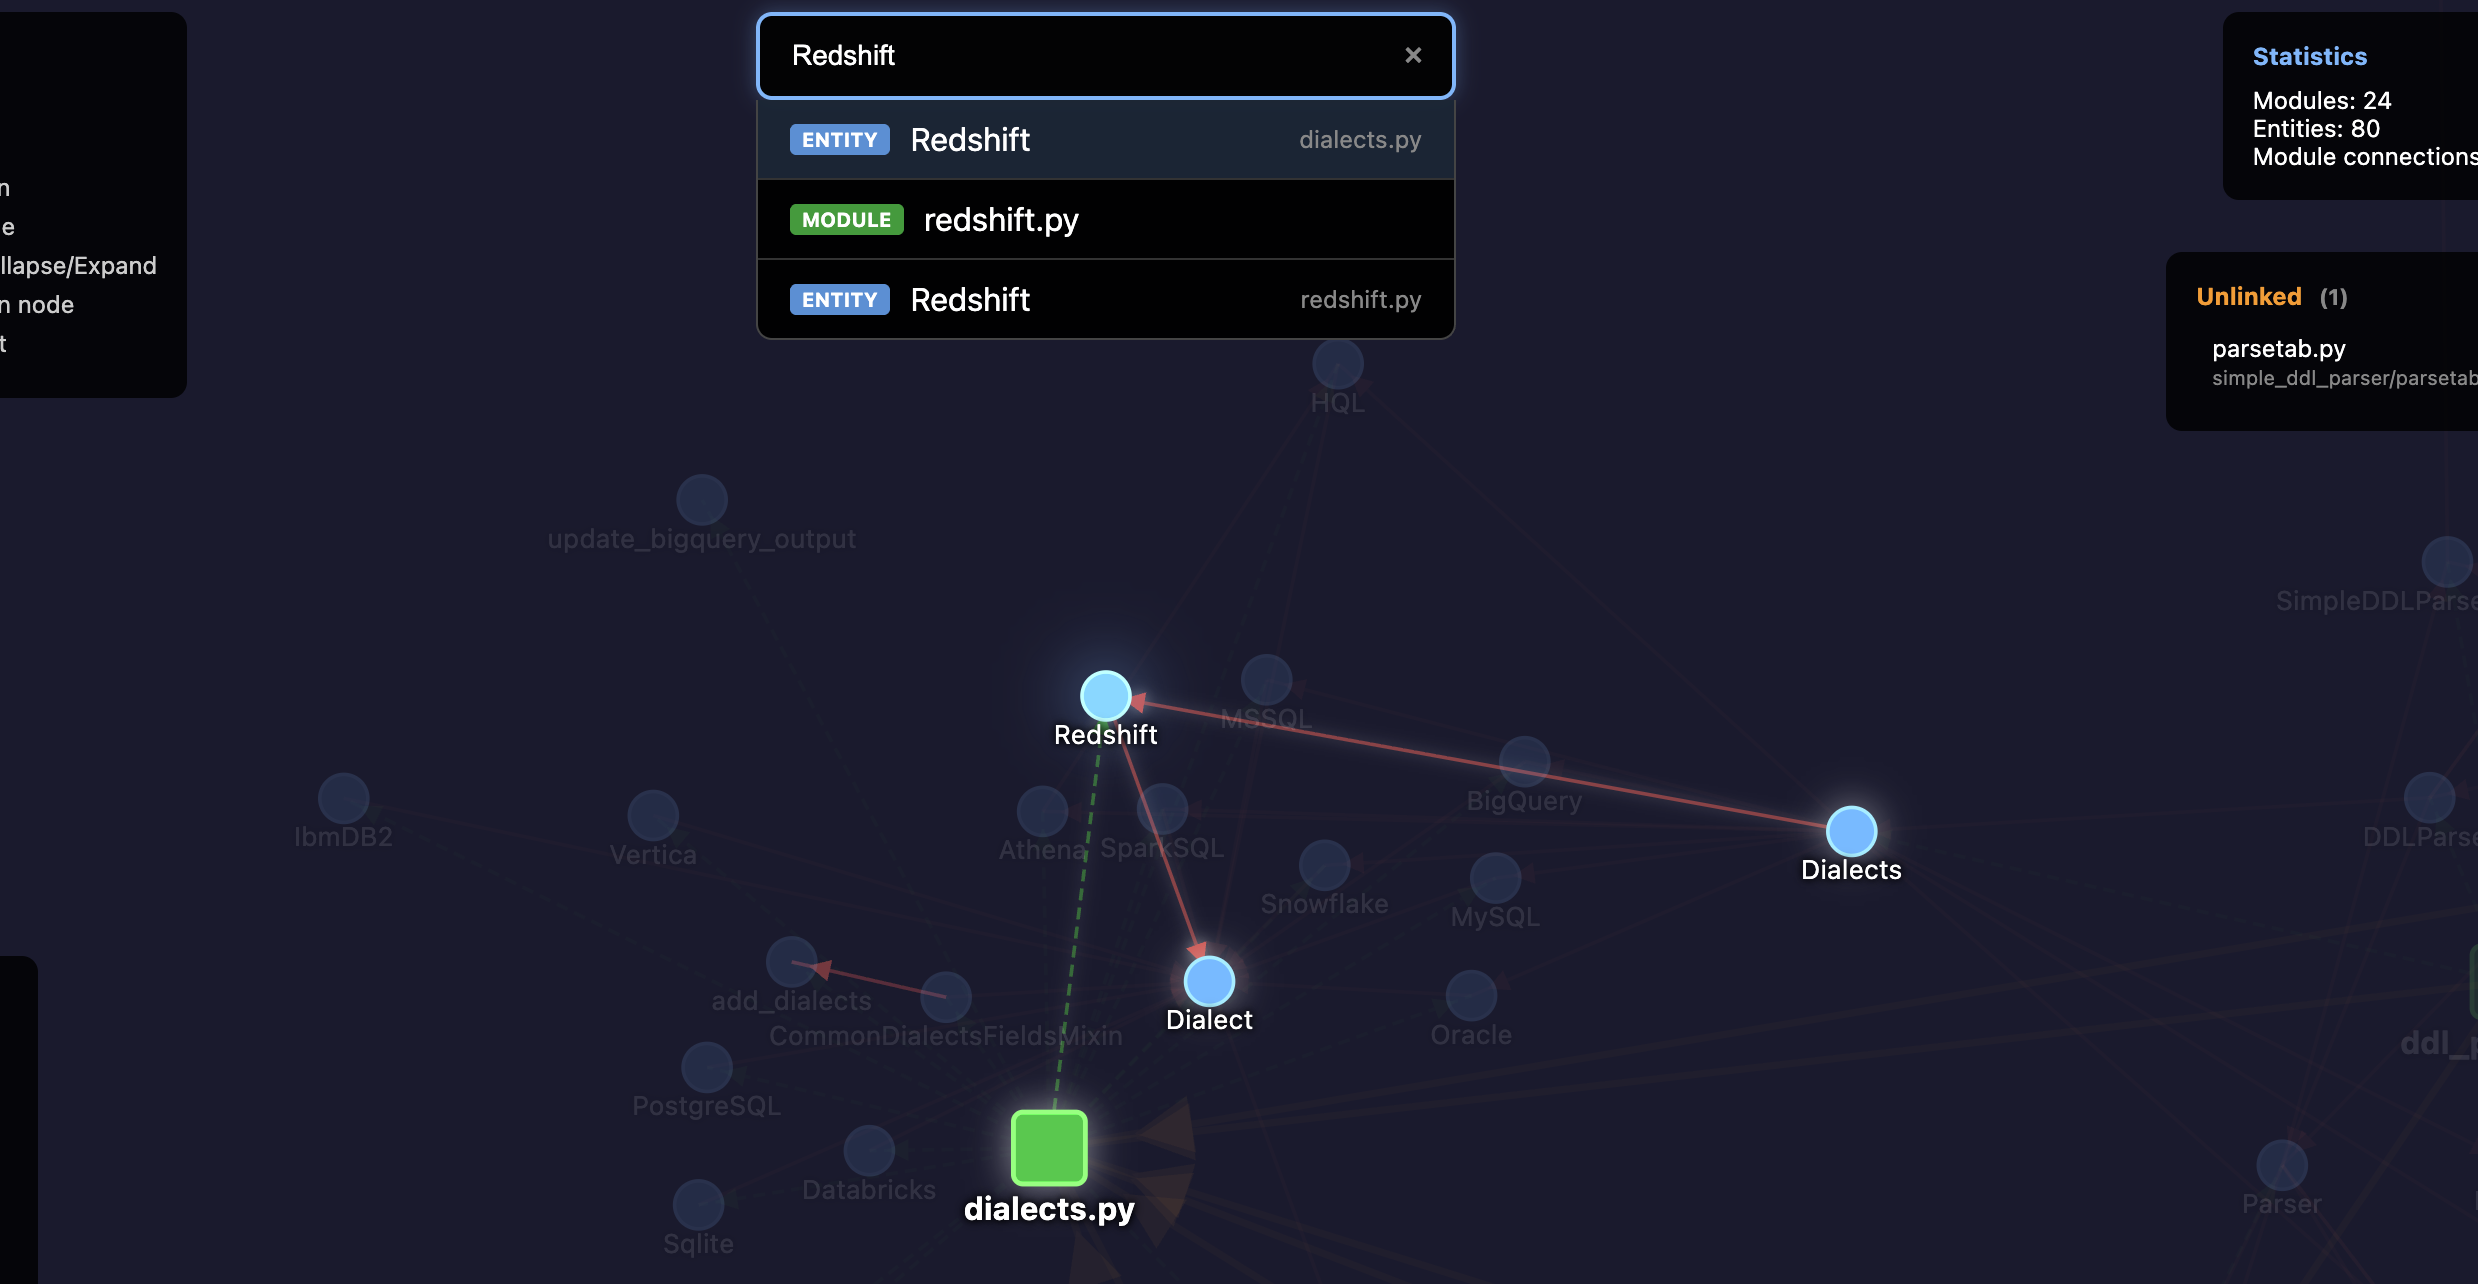The height and width of the screenshot is (1284, 2478).
Task: Clear the search box with the X button
Action: (1413, 55)
